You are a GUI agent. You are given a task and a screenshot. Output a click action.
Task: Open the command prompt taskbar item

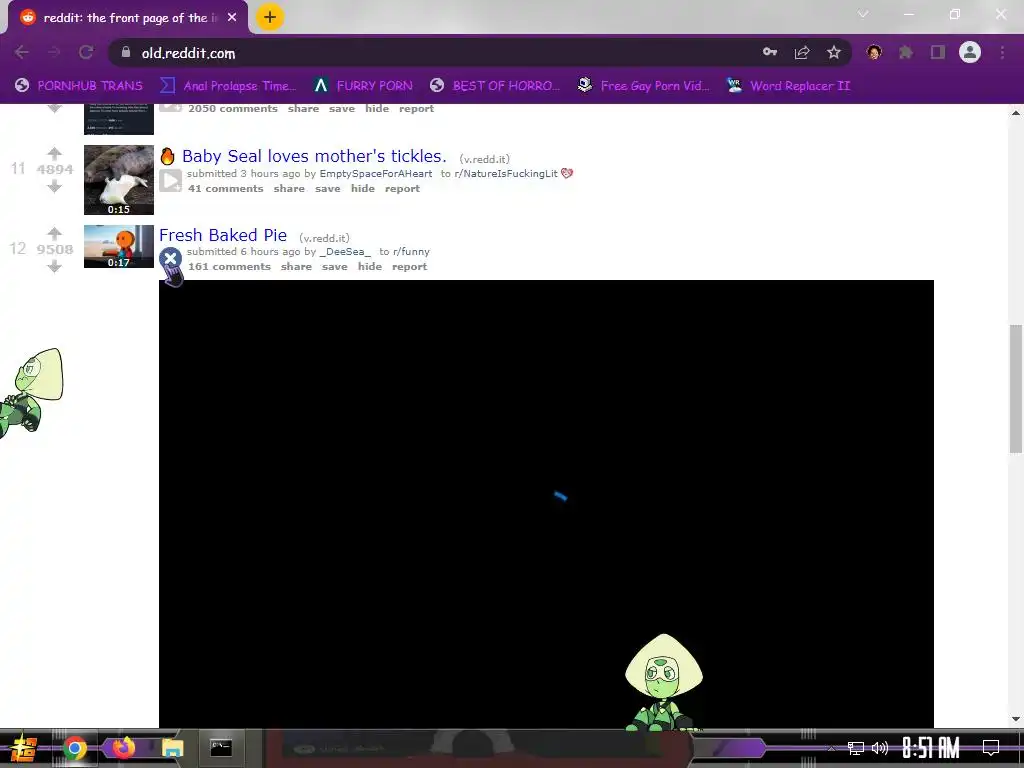pos(221,748)
